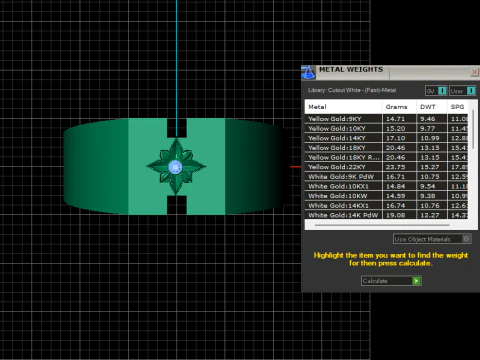Click the 10.75 DWT value

pos(430,177)
